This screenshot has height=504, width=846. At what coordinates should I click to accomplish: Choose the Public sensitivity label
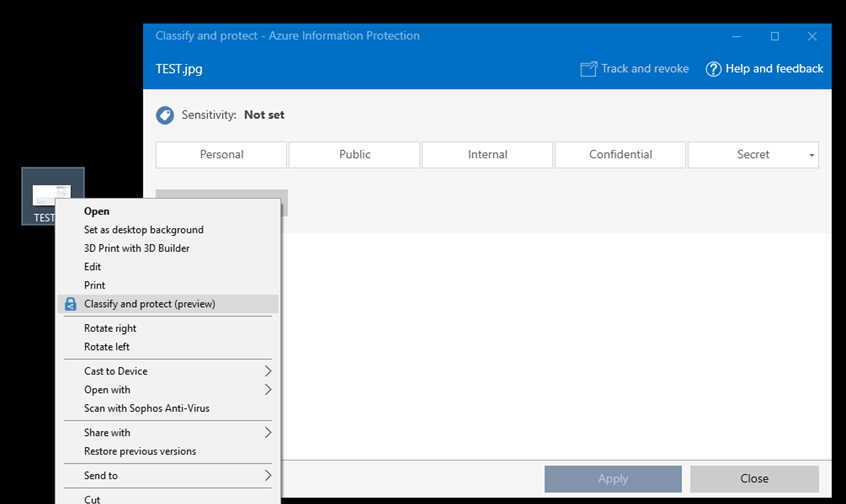pyautogui.click(x=354, y=154)
